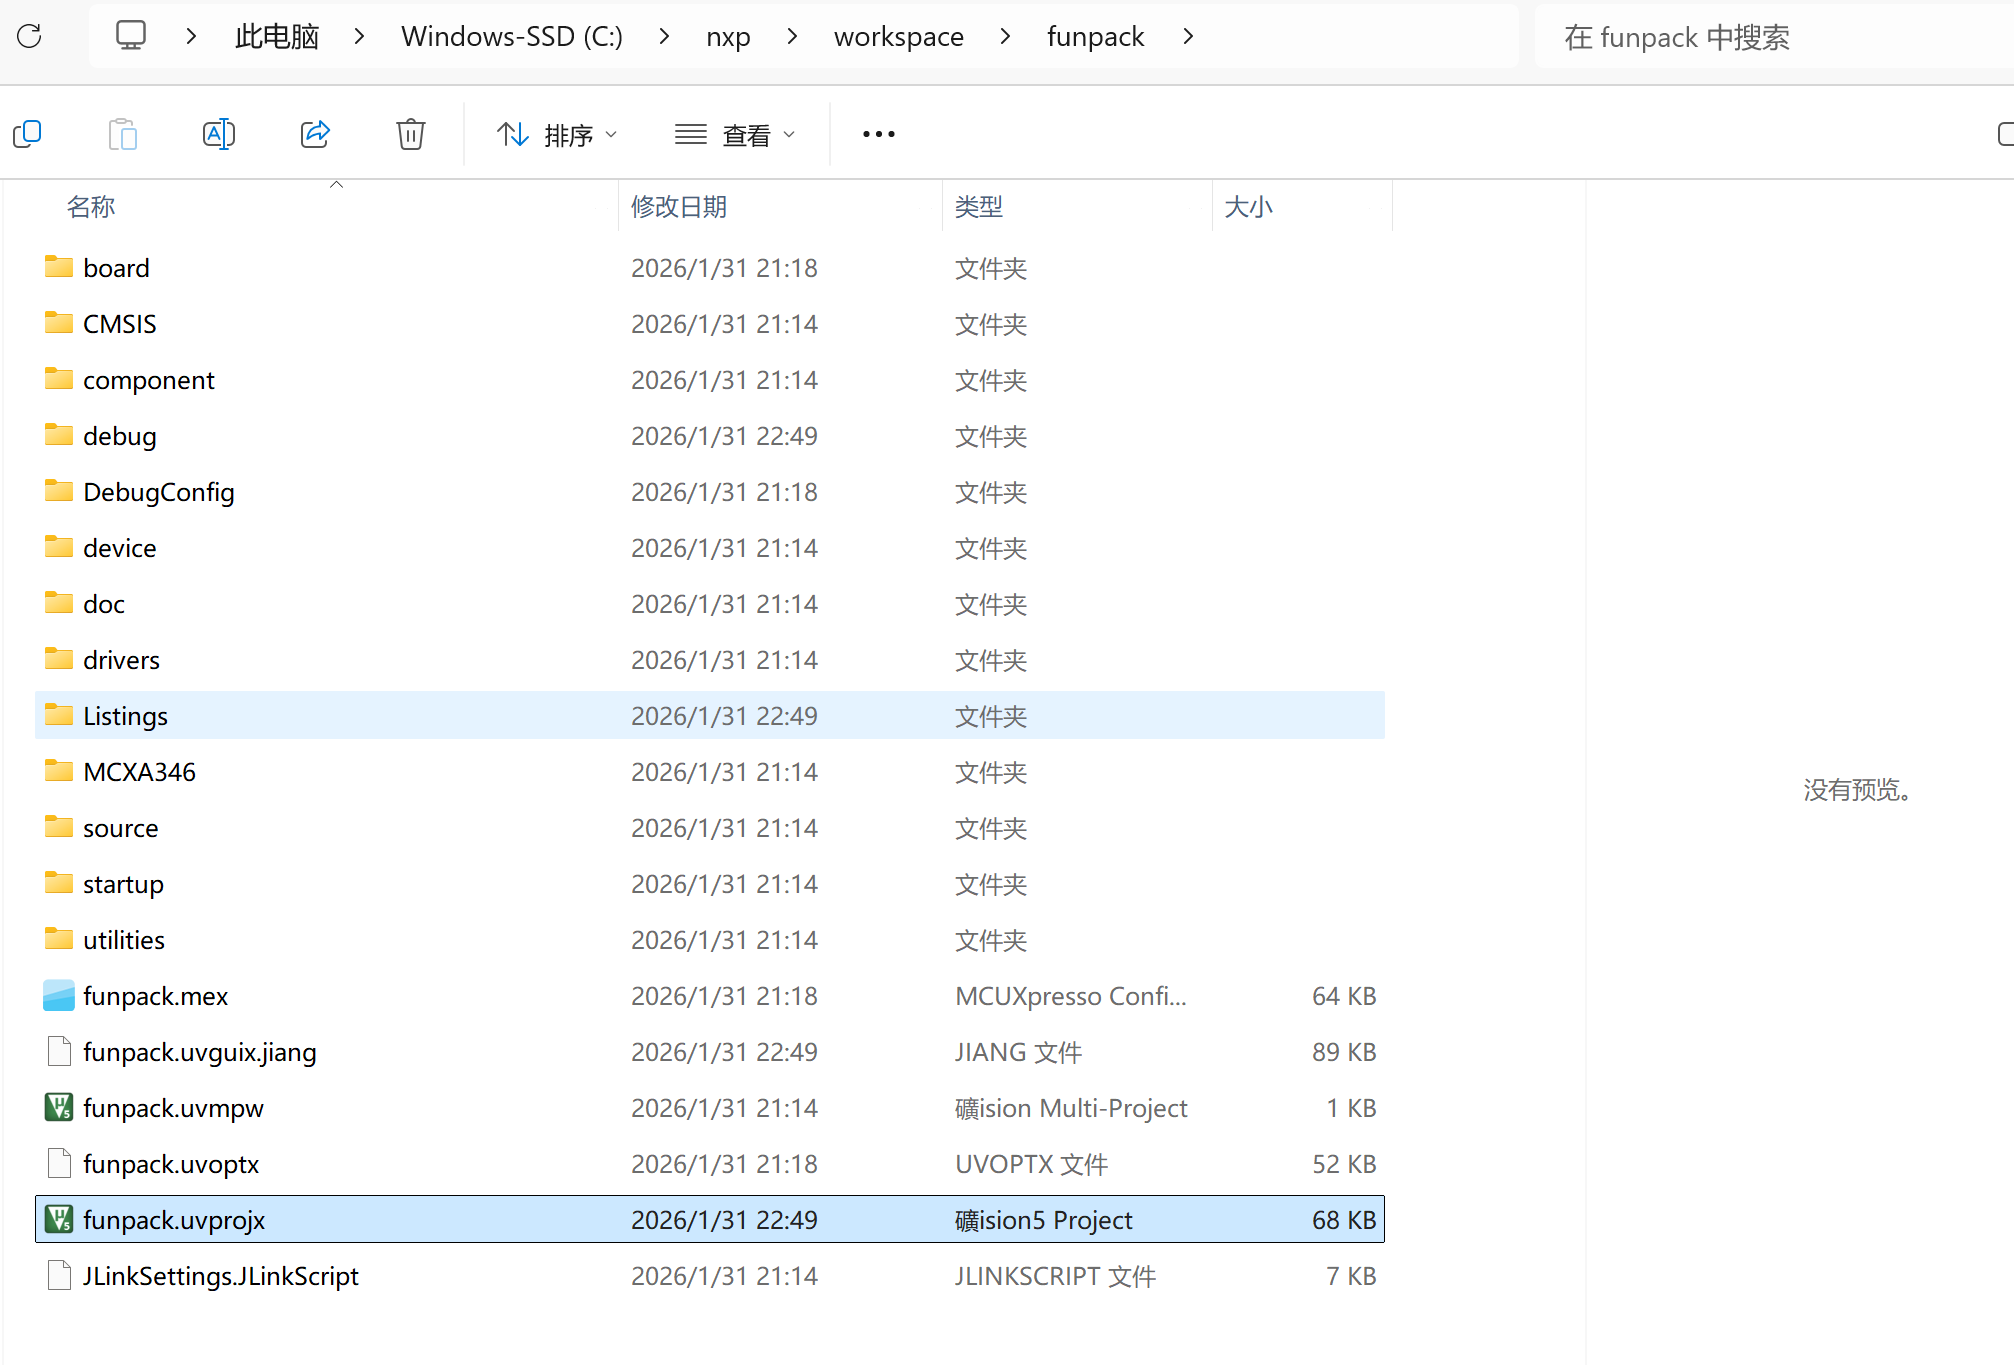Open the 排序 sort options dropdown
Viewport: 2014px width, 1365px height.
click(556, 134)
